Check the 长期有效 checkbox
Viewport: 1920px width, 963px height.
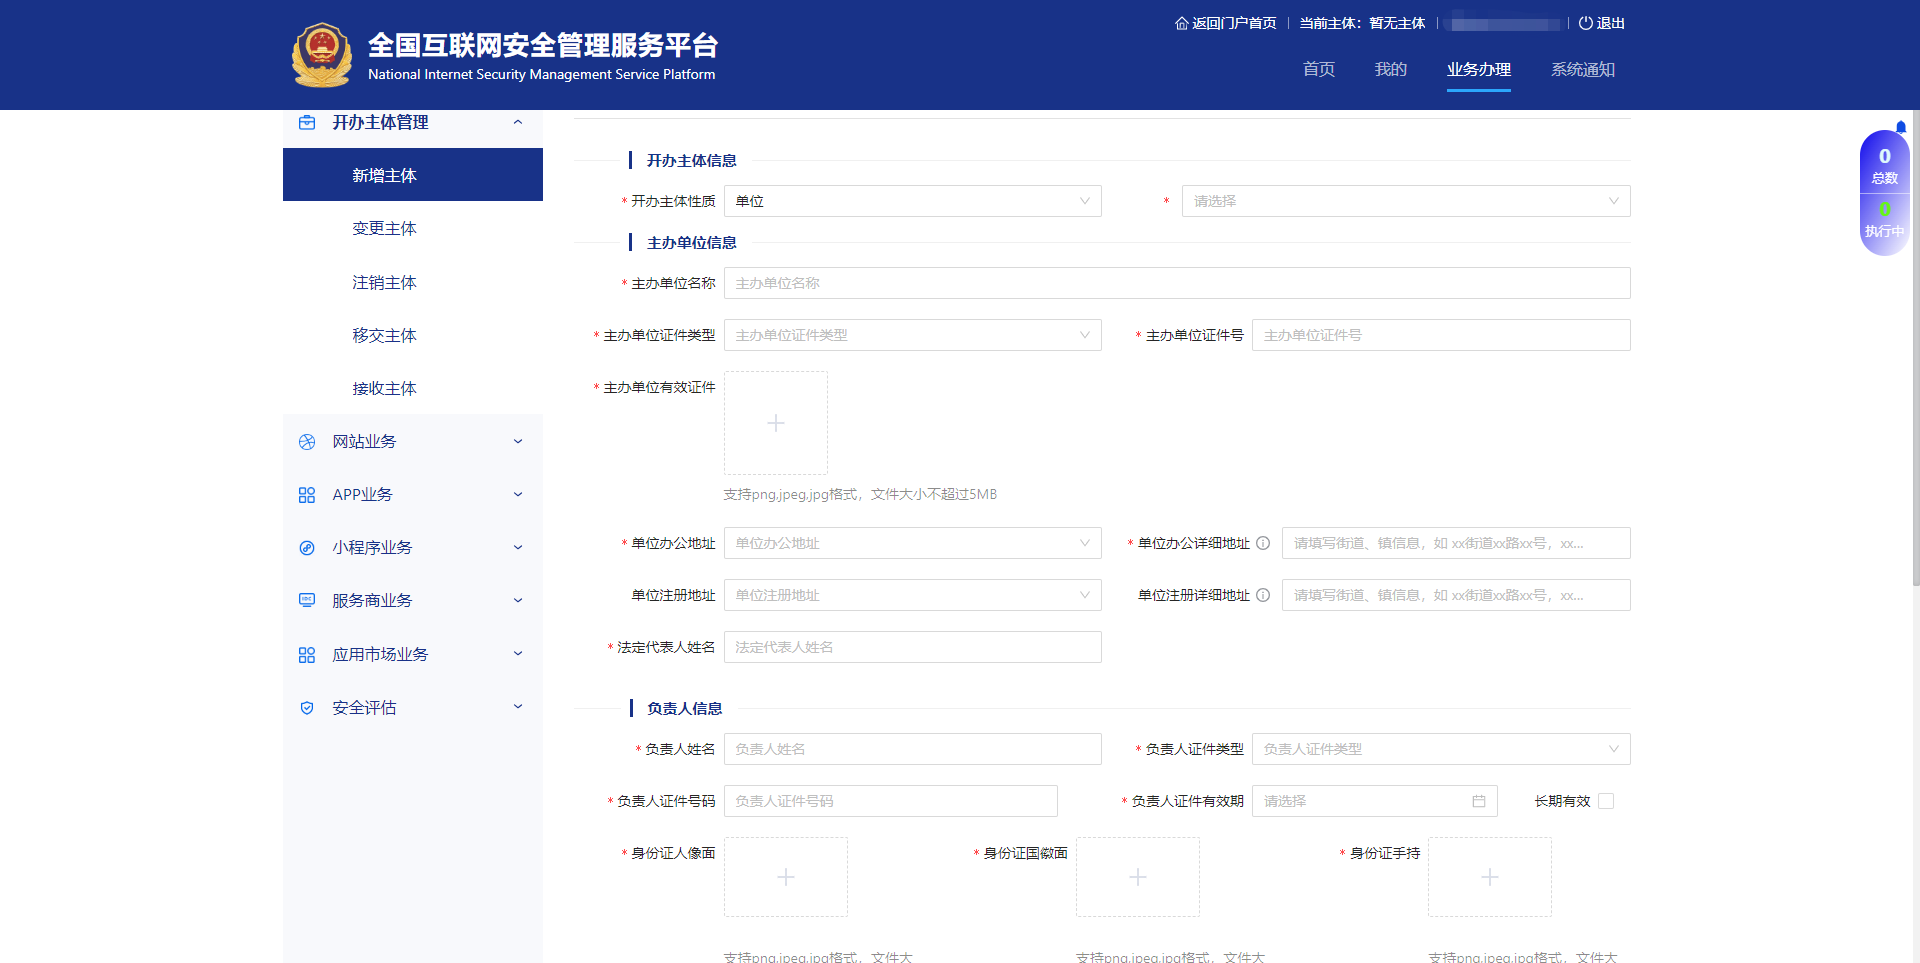click(1606, 800)
